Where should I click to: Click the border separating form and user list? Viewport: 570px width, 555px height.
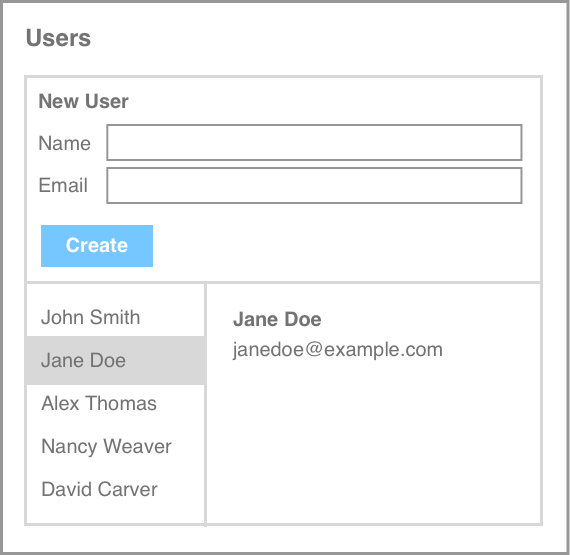284,282
